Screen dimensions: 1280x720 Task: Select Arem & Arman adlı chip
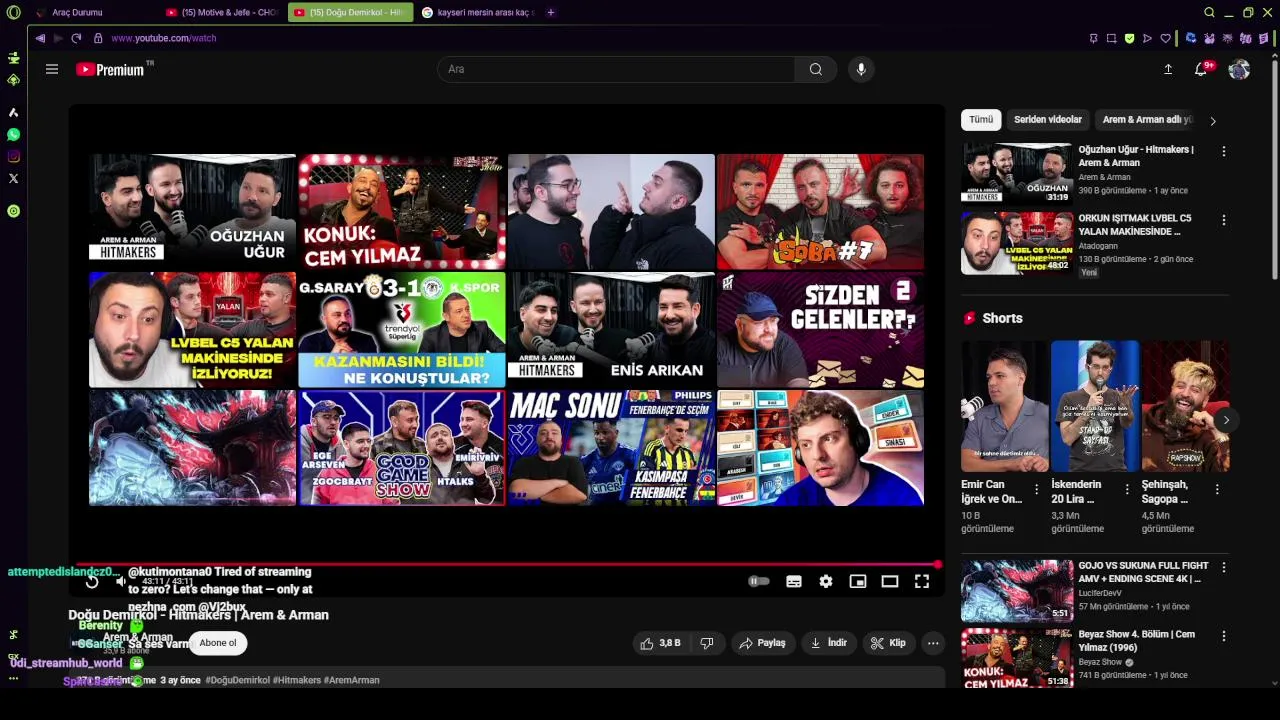pos(1147,120)
